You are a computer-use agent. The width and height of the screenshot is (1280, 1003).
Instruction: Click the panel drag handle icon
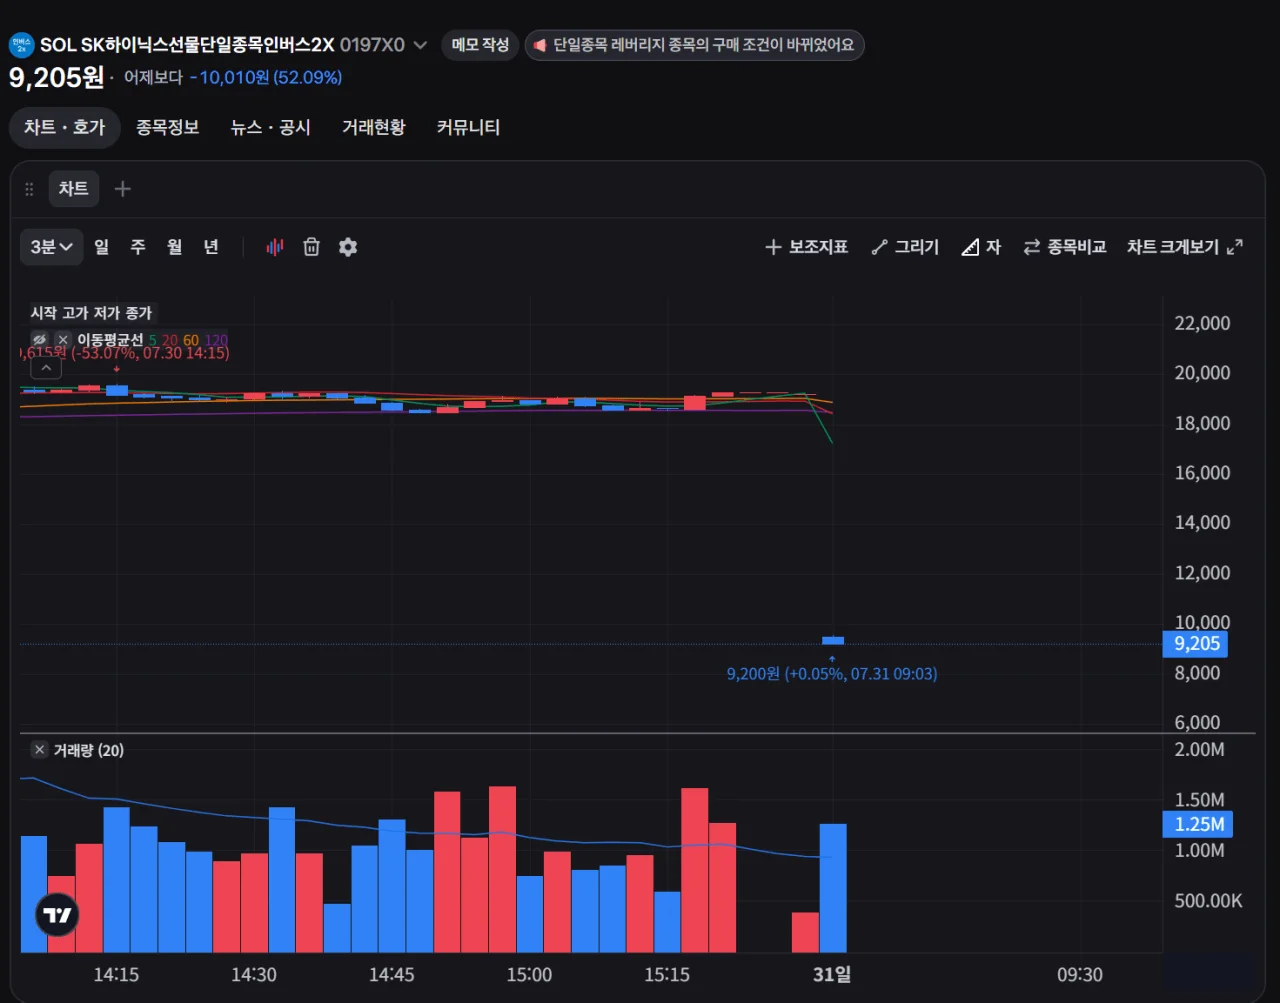(x=30, y=189)
